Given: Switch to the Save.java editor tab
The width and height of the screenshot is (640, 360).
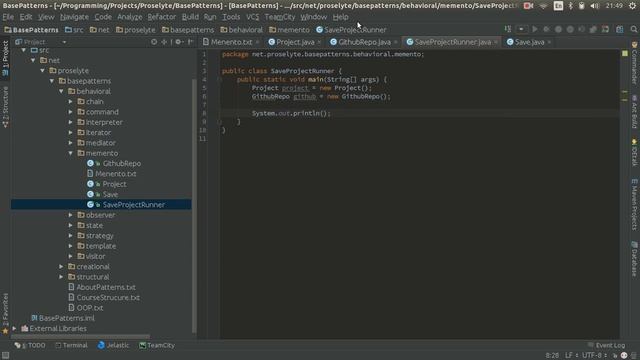Looking at the screenshot, I should pos(529,42).
